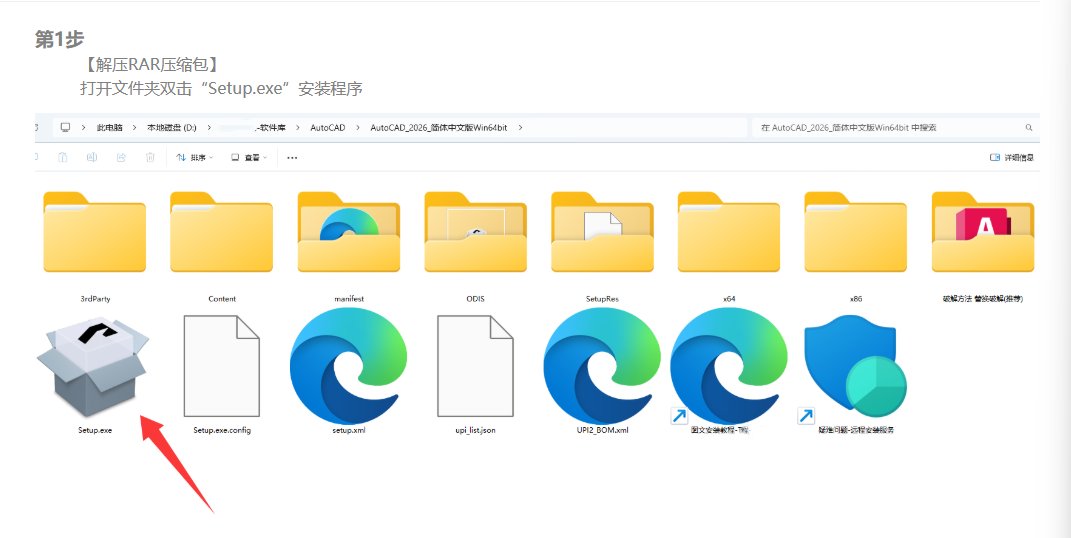This screenshot has width=1071, height=538.
Task: Go to 此电脑 in address bar
Action: point(110,128)
